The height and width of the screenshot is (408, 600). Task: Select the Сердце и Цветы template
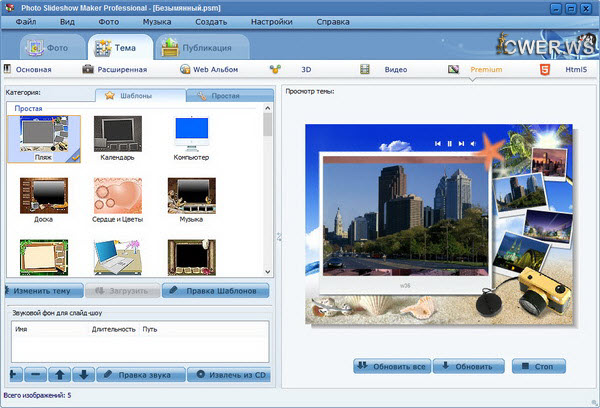click(117, 200)
